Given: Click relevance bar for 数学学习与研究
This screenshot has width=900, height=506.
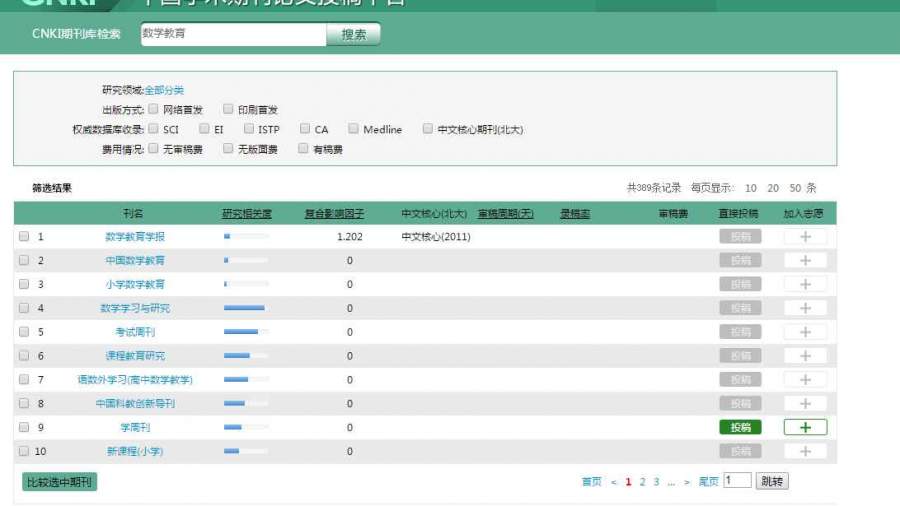Looking at the screenshot, I should pos(246,308).
